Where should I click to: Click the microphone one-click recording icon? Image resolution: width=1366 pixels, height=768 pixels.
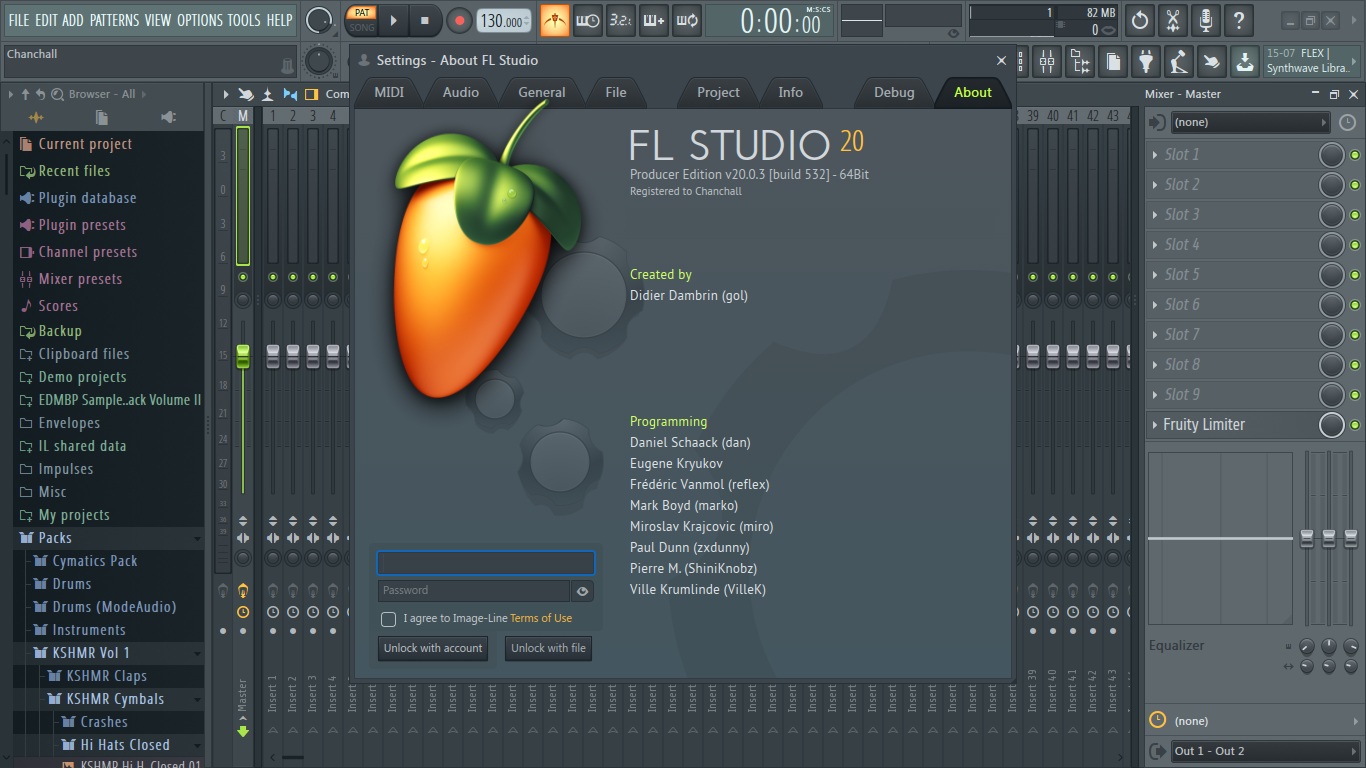[1206, 20]
